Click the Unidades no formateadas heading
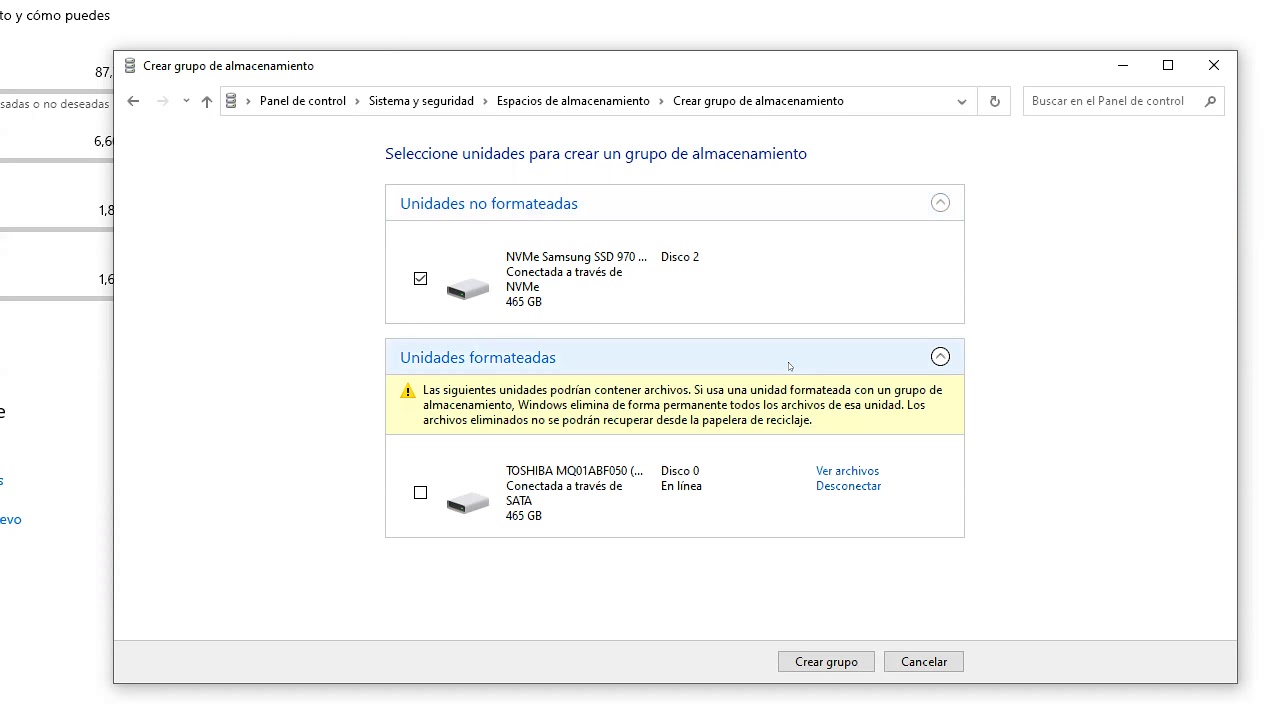 (x=489, y=204)
